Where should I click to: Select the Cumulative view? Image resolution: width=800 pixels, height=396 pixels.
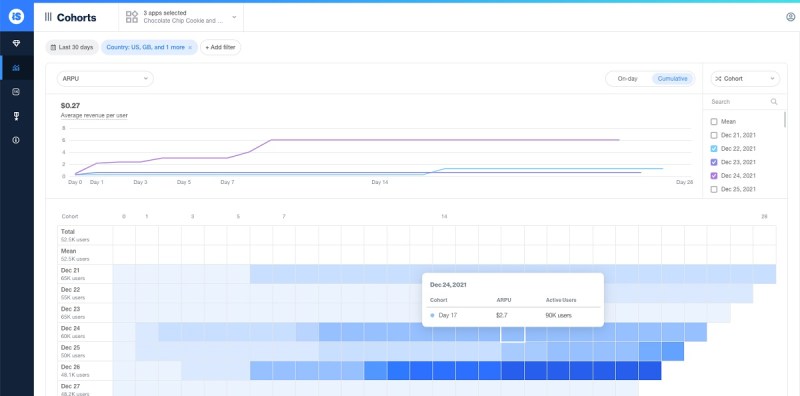pyautogui.click(x=672, y=79)
